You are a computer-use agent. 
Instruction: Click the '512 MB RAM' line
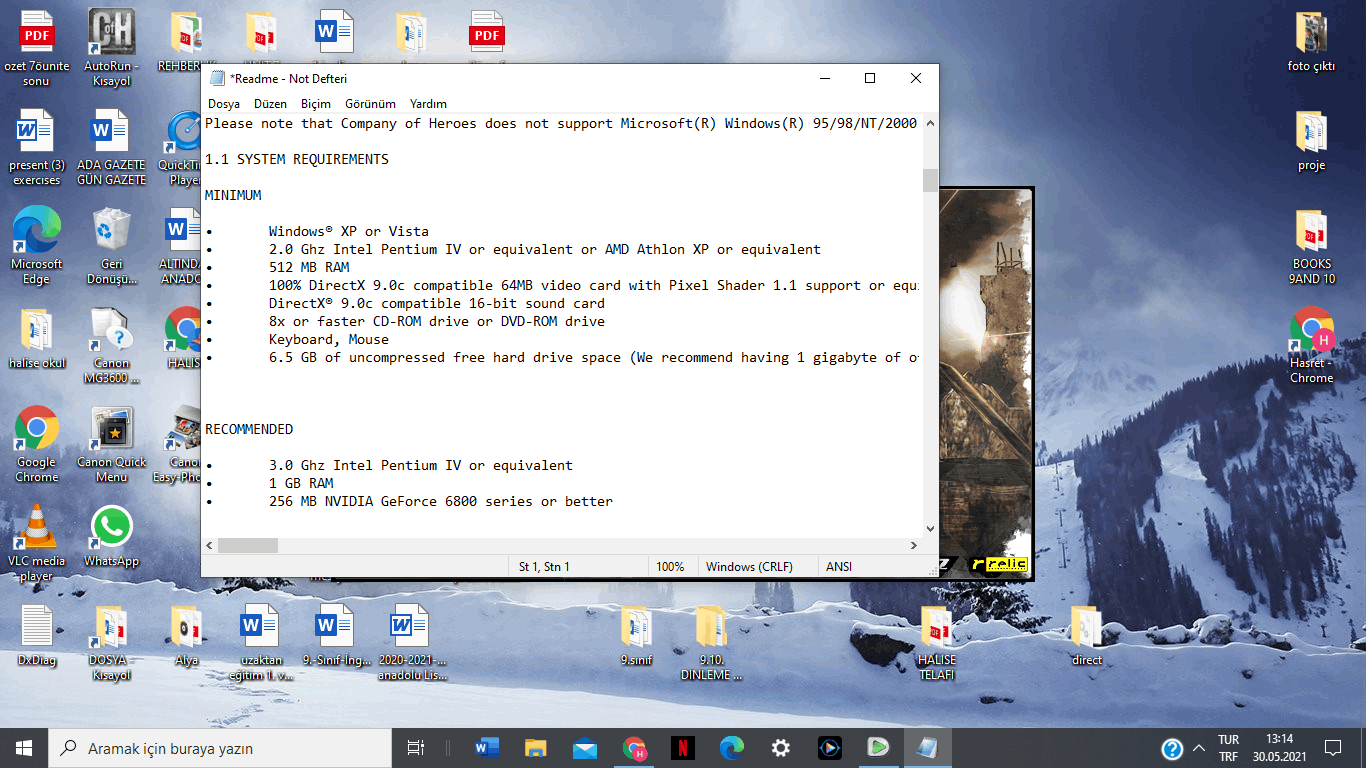pos(309,267)
